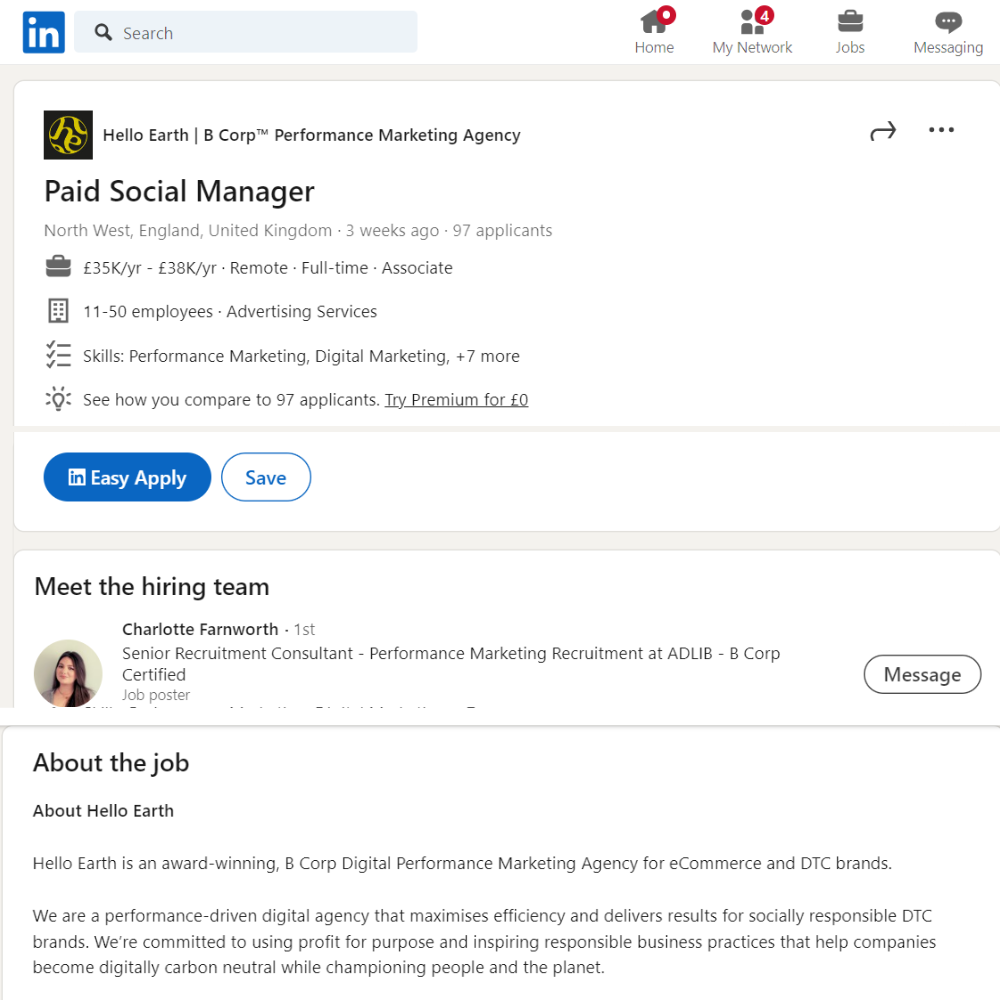Click the 'About the job' heading
Viewport: 1000px width, 1000px height.
click(x=111, y=763)
